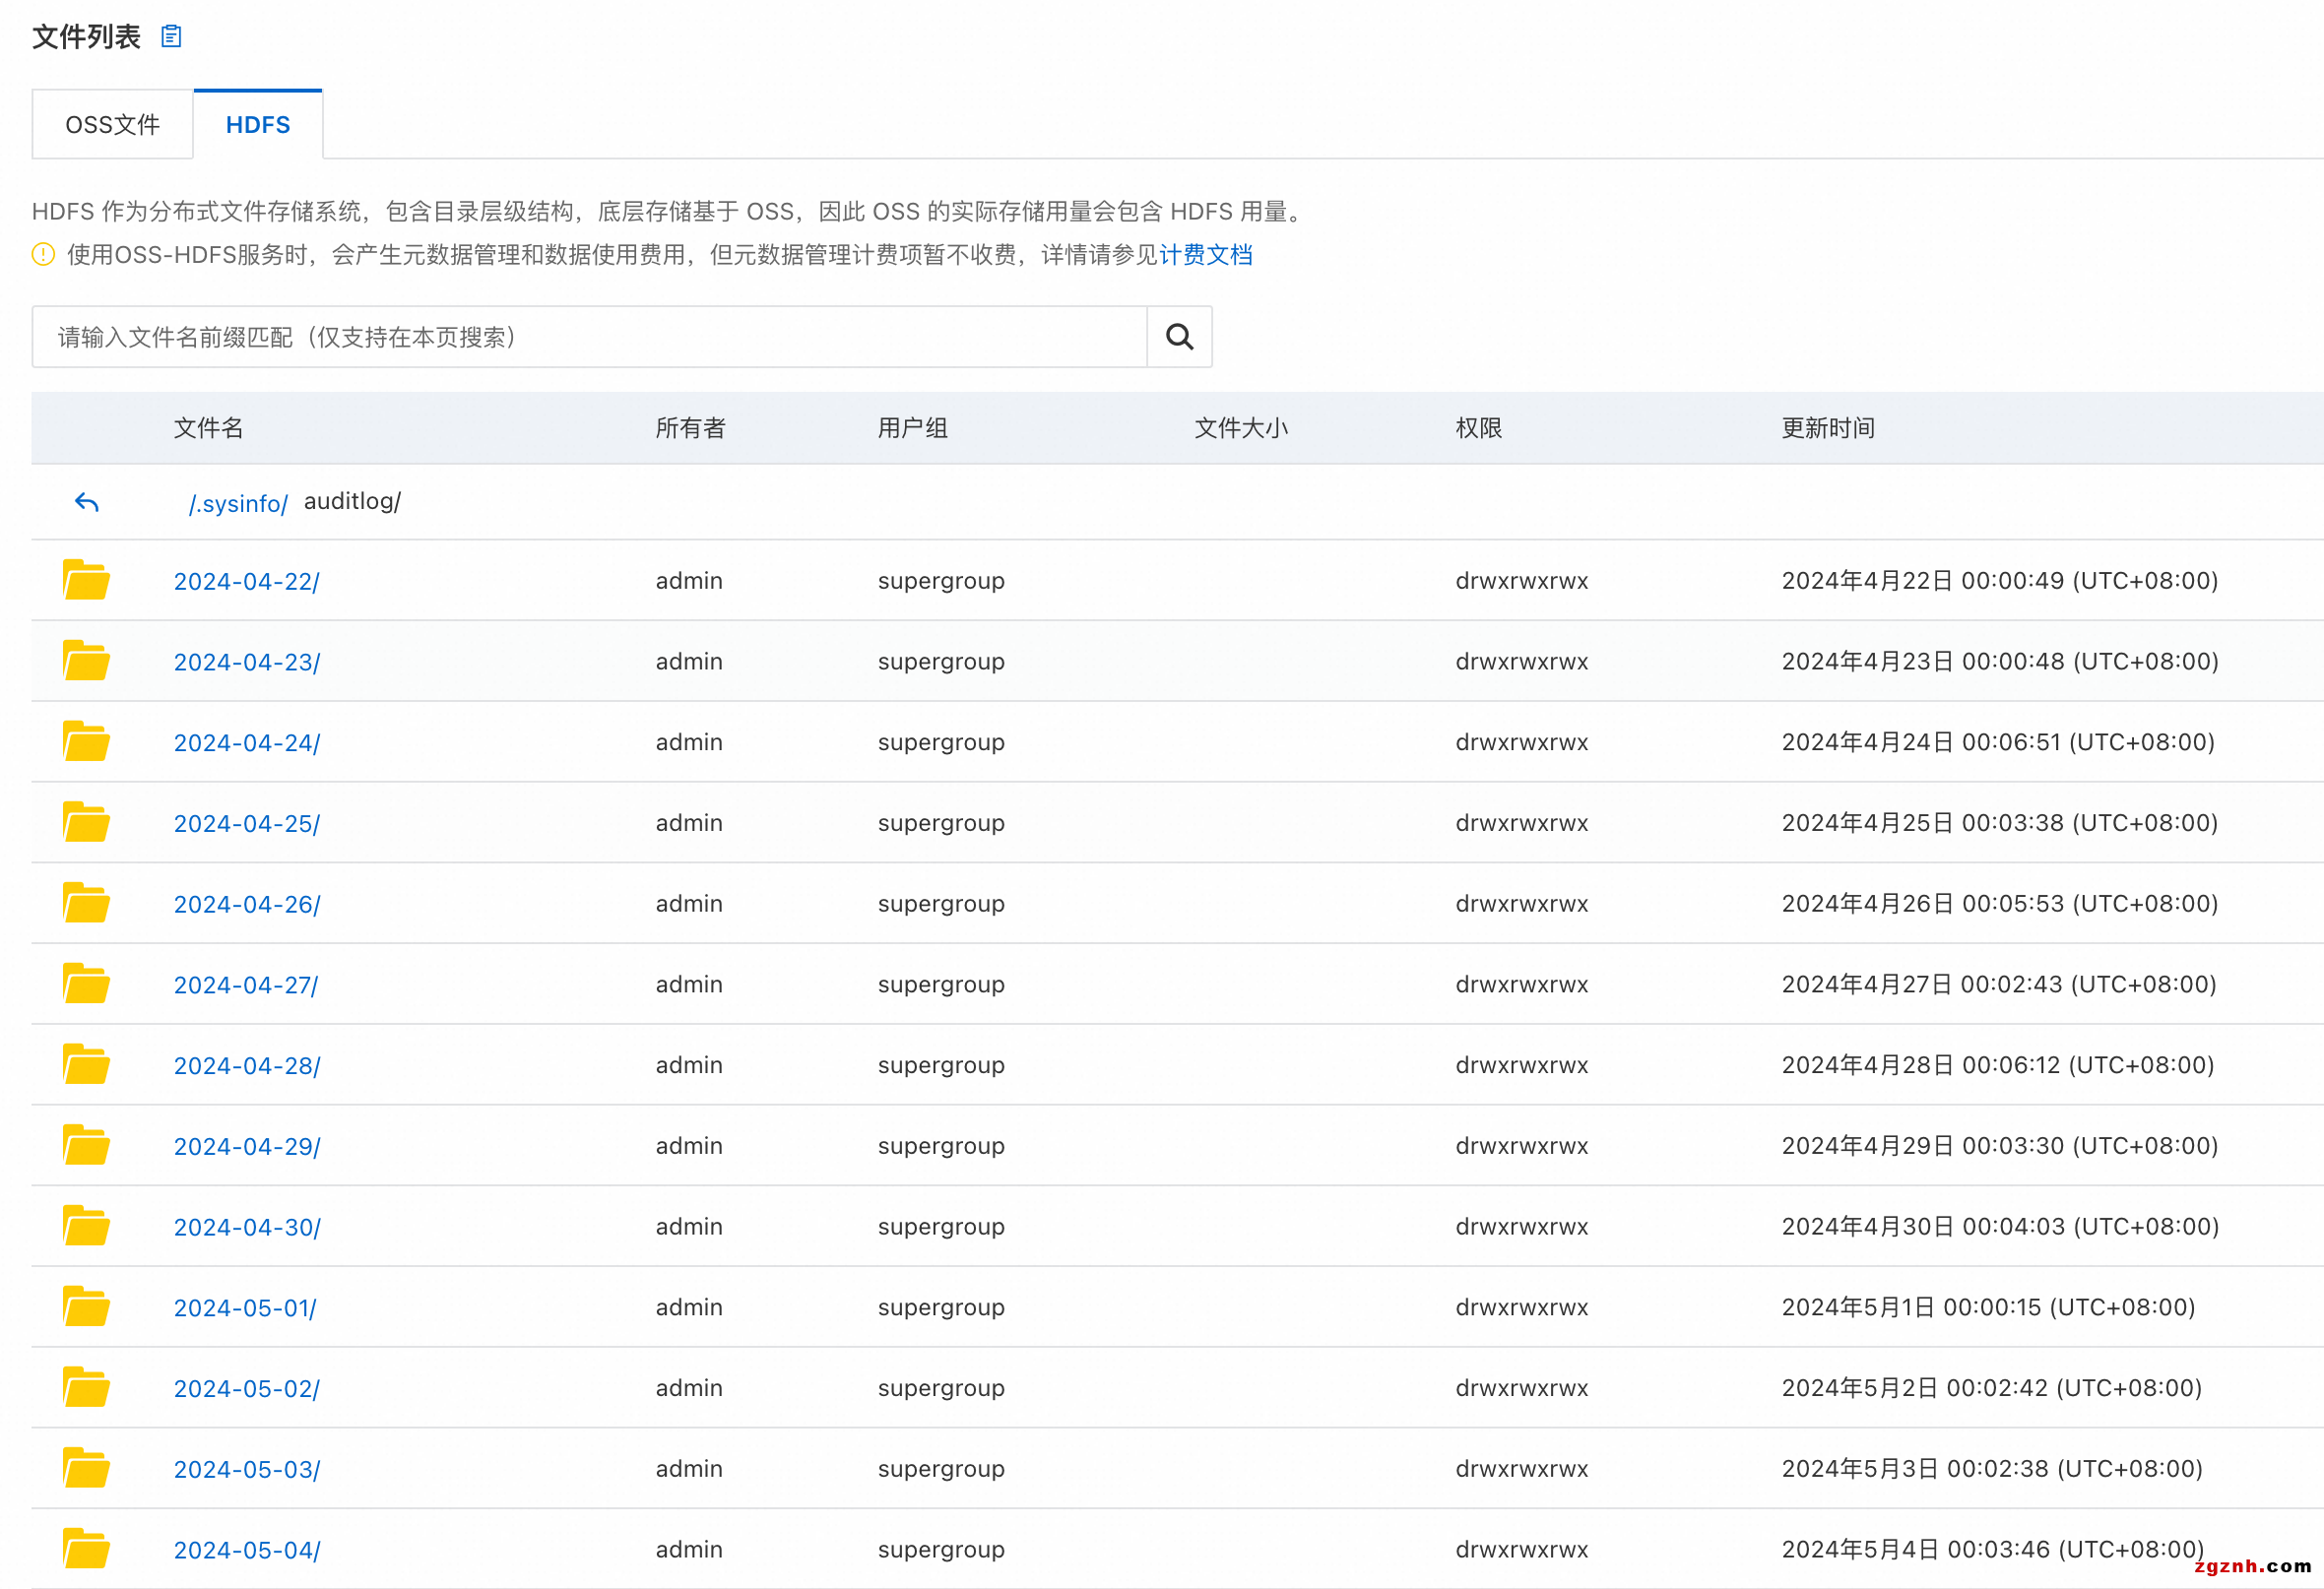This screenshot has width=2324, height=1589.
Task: Navigate to /.sysinfo/ breadcrumb path
Action: tap(238, 503)
